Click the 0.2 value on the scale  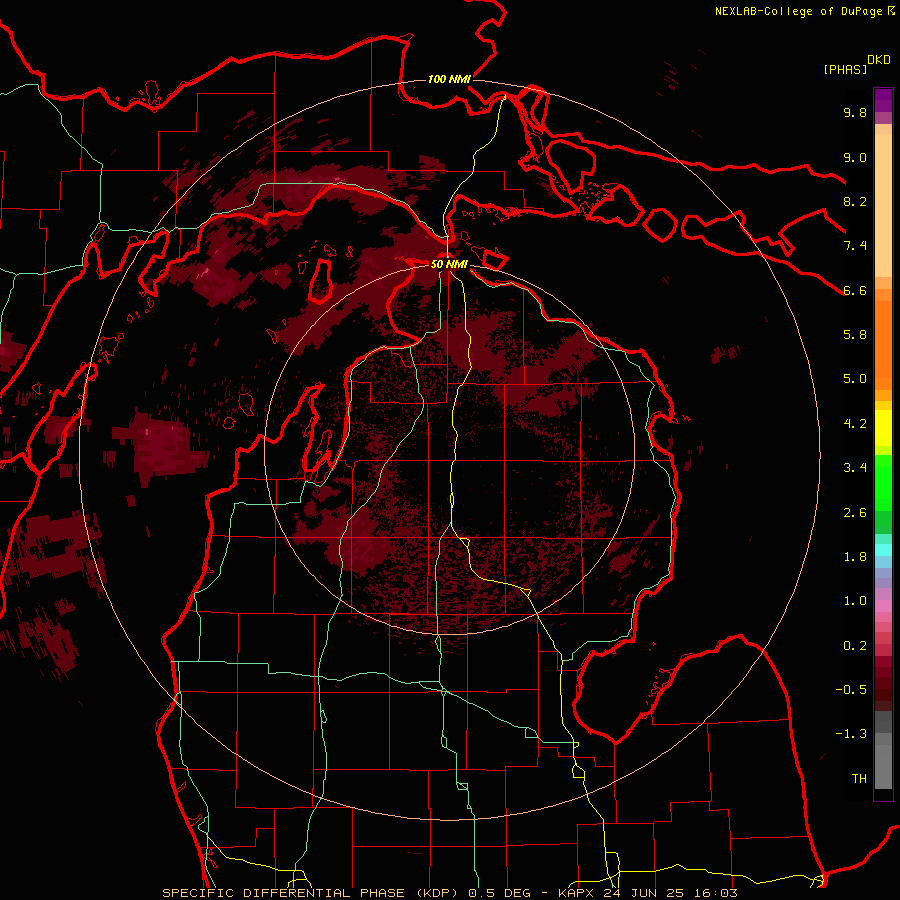pos(855,646)
